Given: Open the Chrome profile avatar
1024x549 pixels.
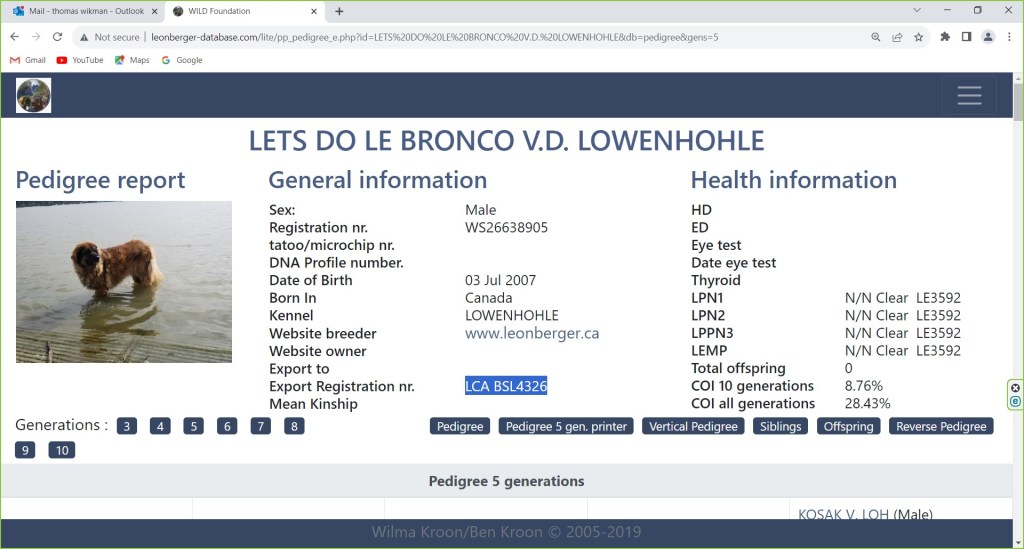Looking at the screenshot, I should pos(988,37).
